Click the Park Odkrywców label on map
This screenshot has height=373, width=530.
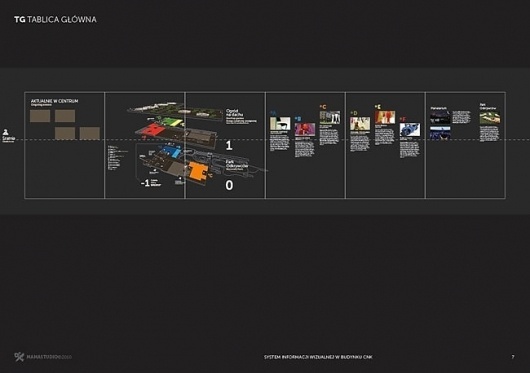(x=237, y=164)
